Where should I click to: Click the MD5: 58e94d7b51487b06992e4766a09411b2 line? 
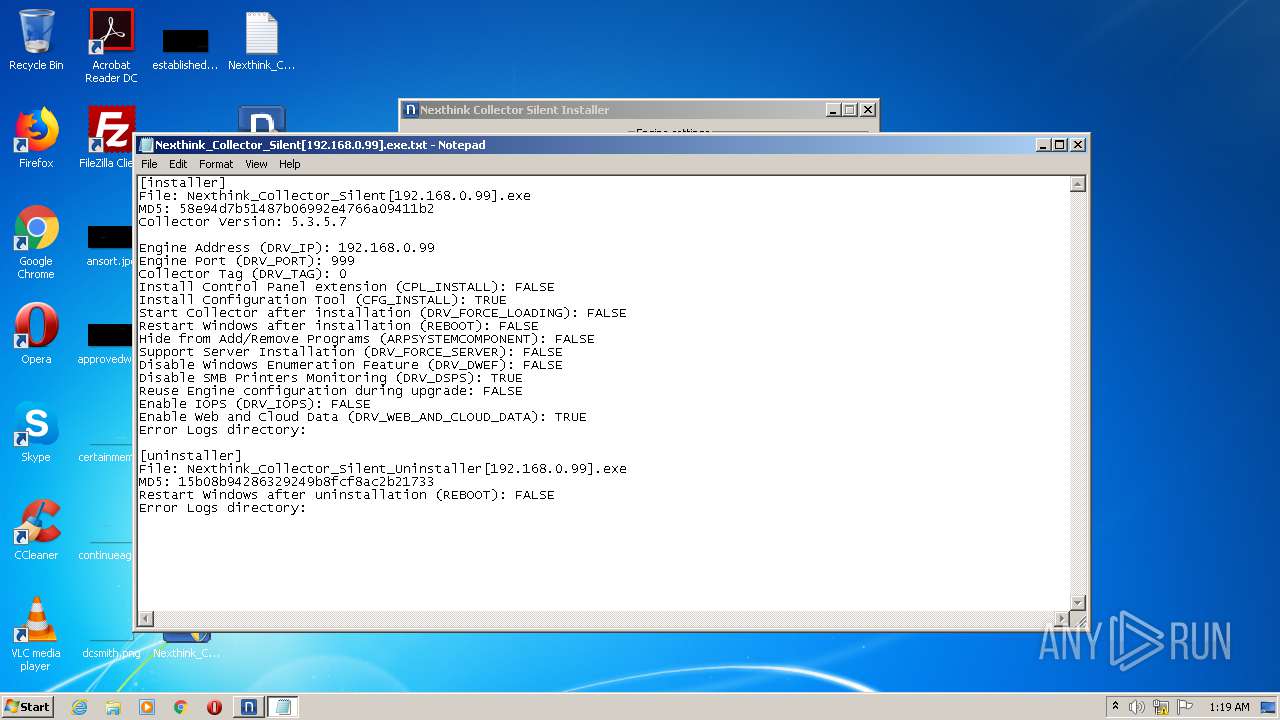coord(286,209)
